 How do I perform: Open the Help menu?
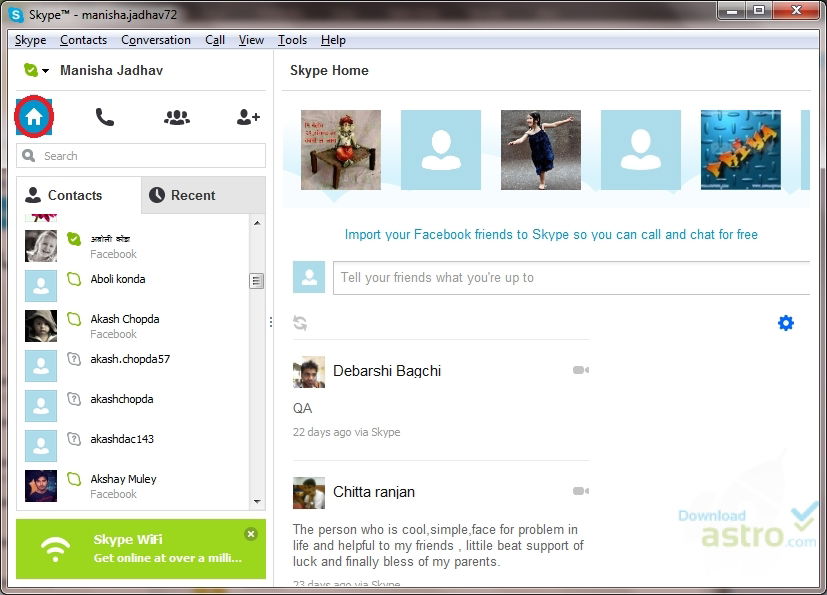click(333, 40)
